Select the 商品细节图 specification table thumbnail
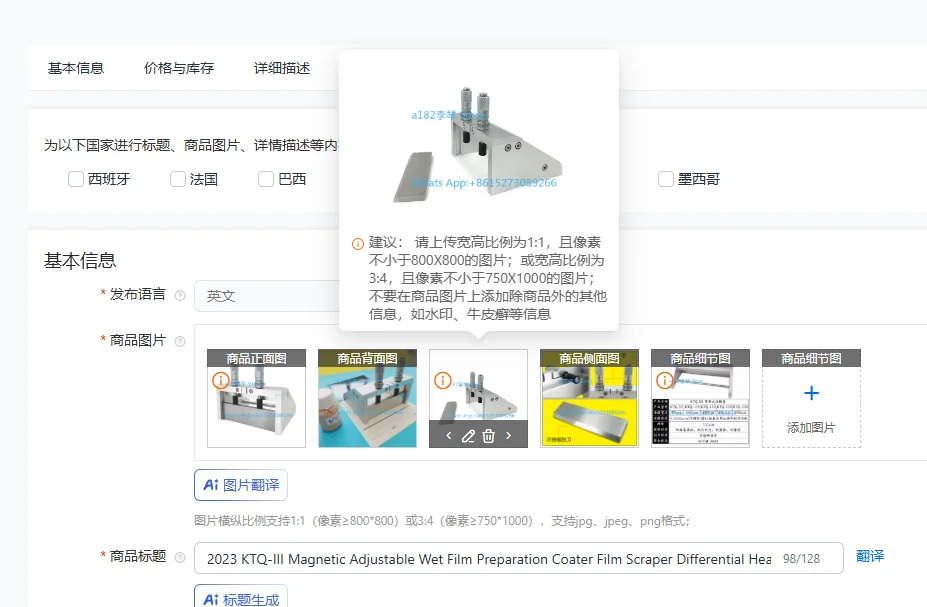Screen dimensions: 927x607 [701, 398]
